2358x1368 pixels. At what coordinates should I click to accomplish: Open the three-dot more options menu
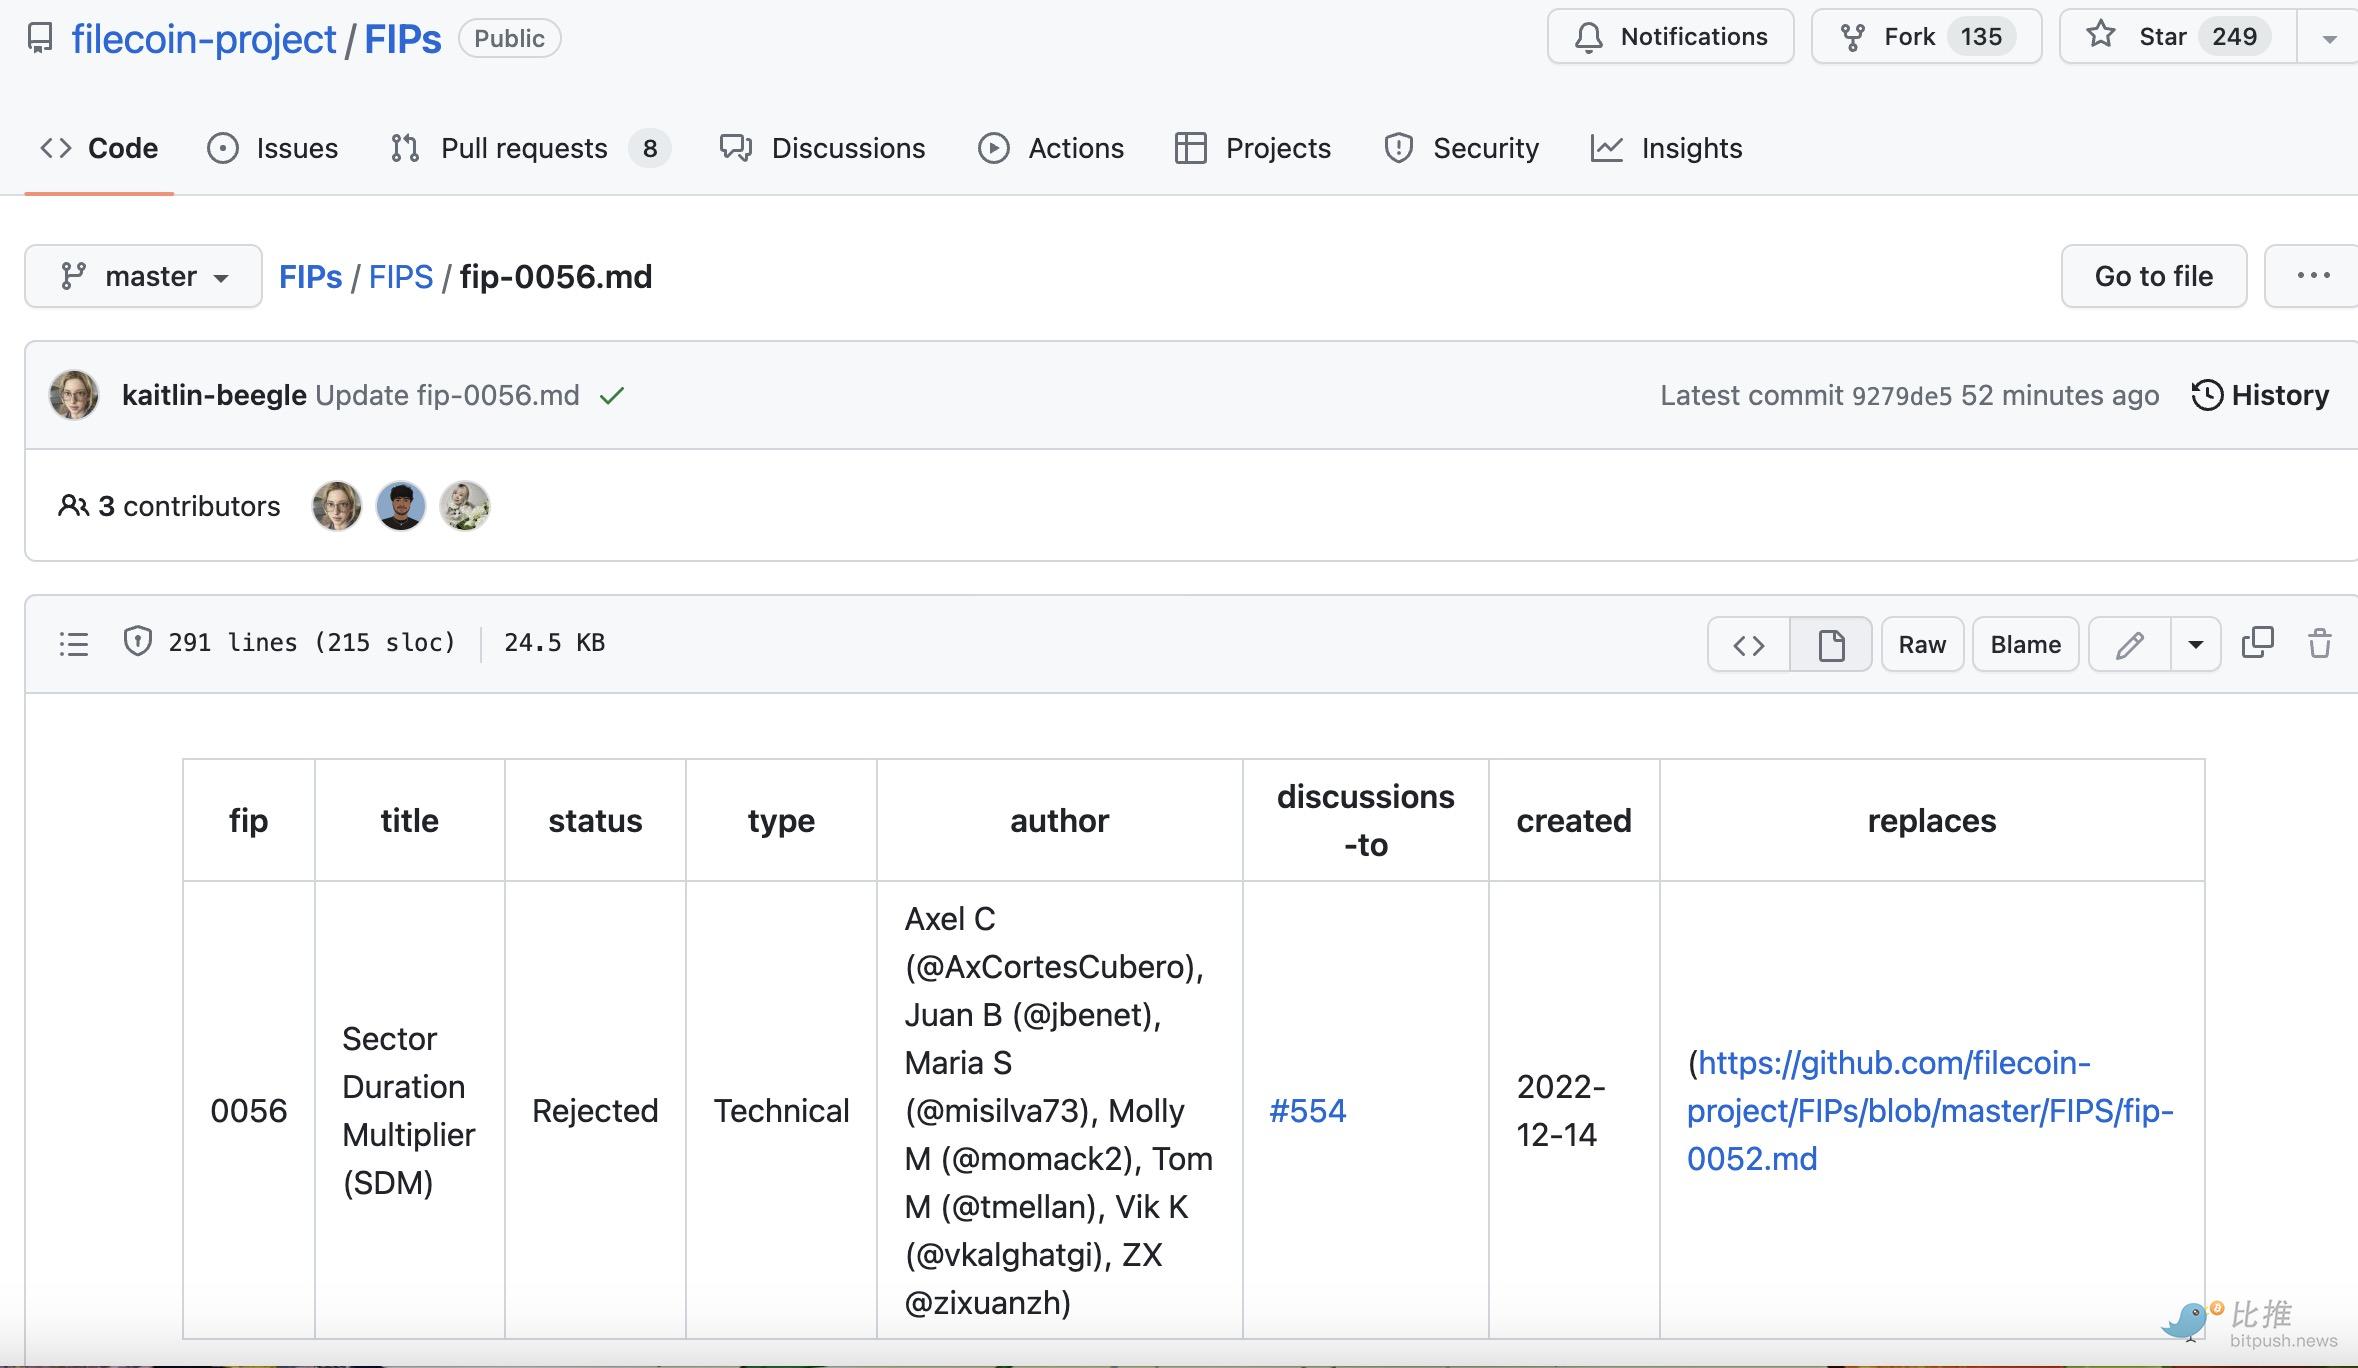click(x=2312, y=276)
